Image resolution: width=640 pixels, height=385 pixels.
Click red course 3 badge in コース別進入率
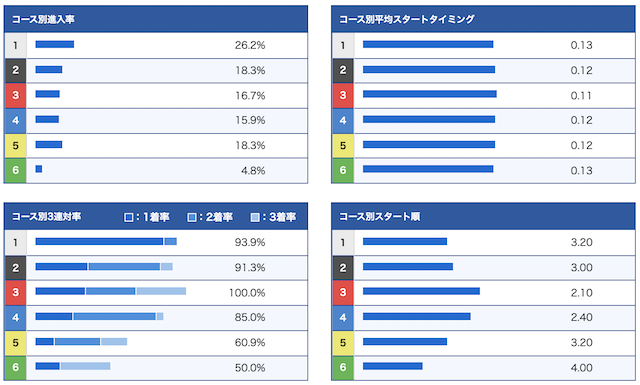point(16,96)
